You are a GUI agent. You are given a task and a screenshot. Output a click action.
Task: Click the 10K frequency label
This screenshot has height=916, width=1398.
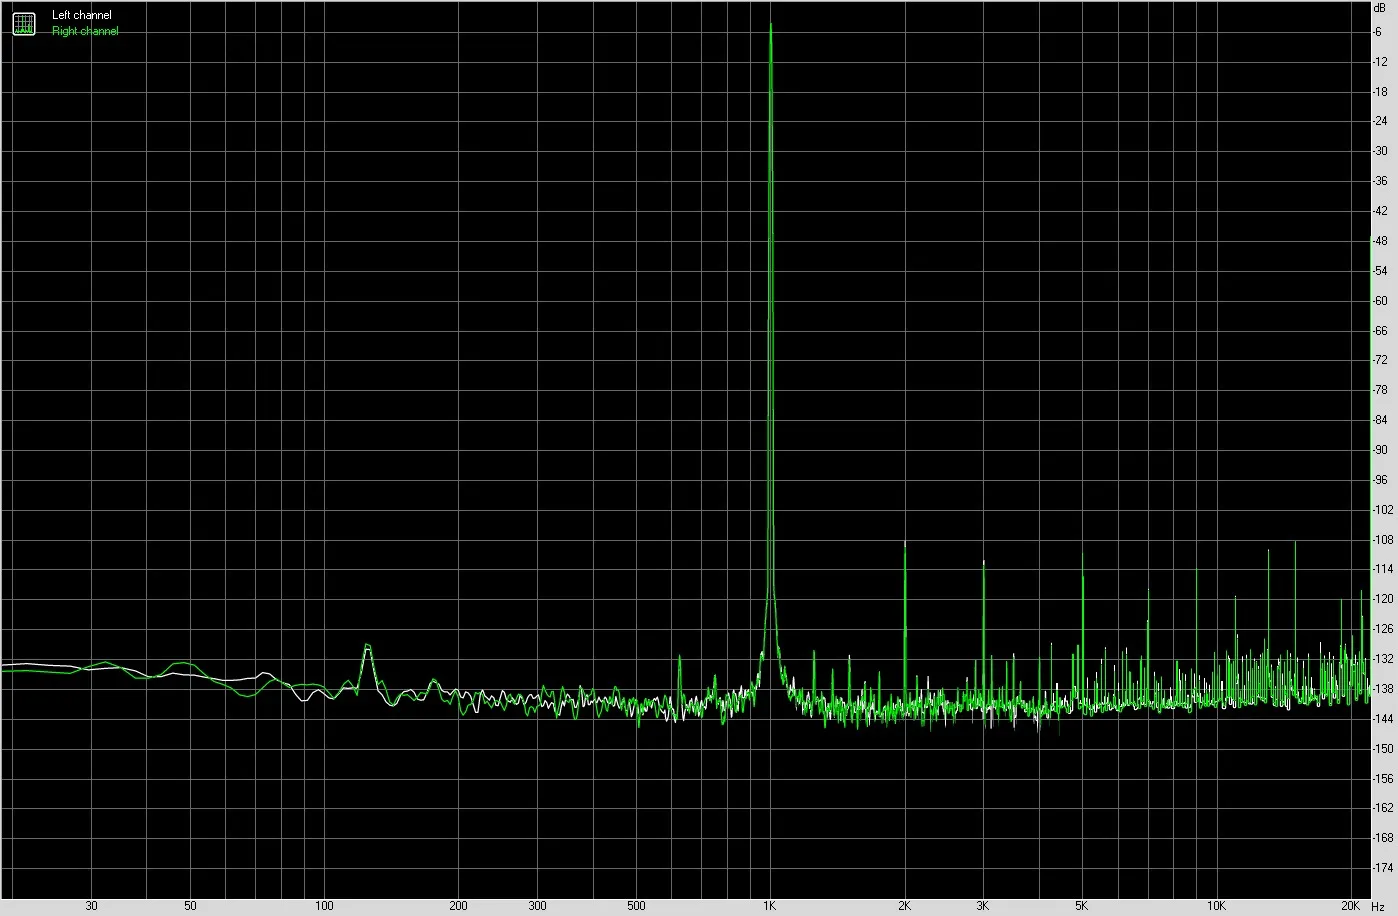click(x=1216, y=906)
